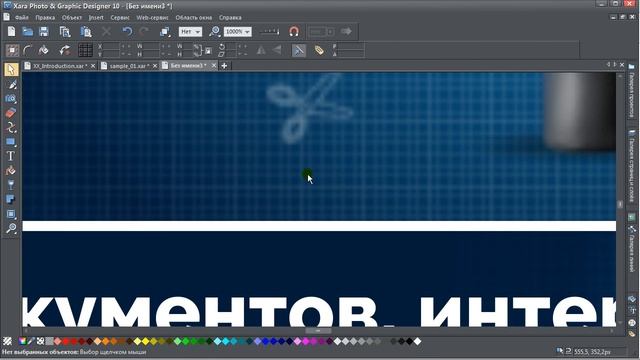Click the Names tag icon
The height and width of the screenshot is (360, 640).
pyautogui.click(x=319, y=50)
